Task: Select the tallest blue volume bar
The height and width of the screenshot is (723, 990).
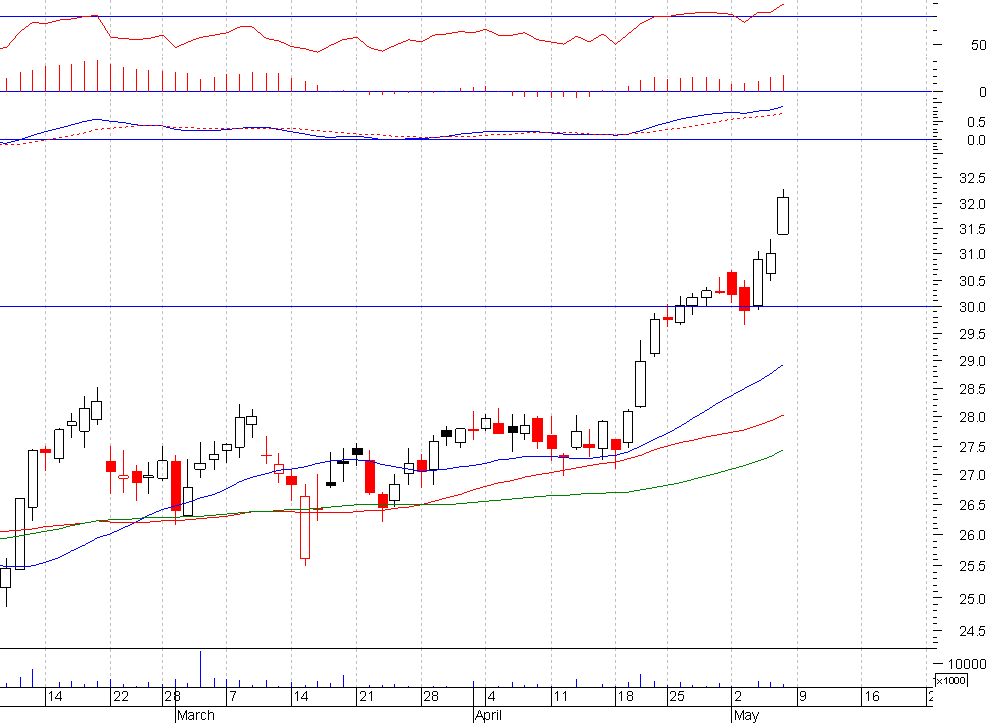Action: tap(201, 669)
